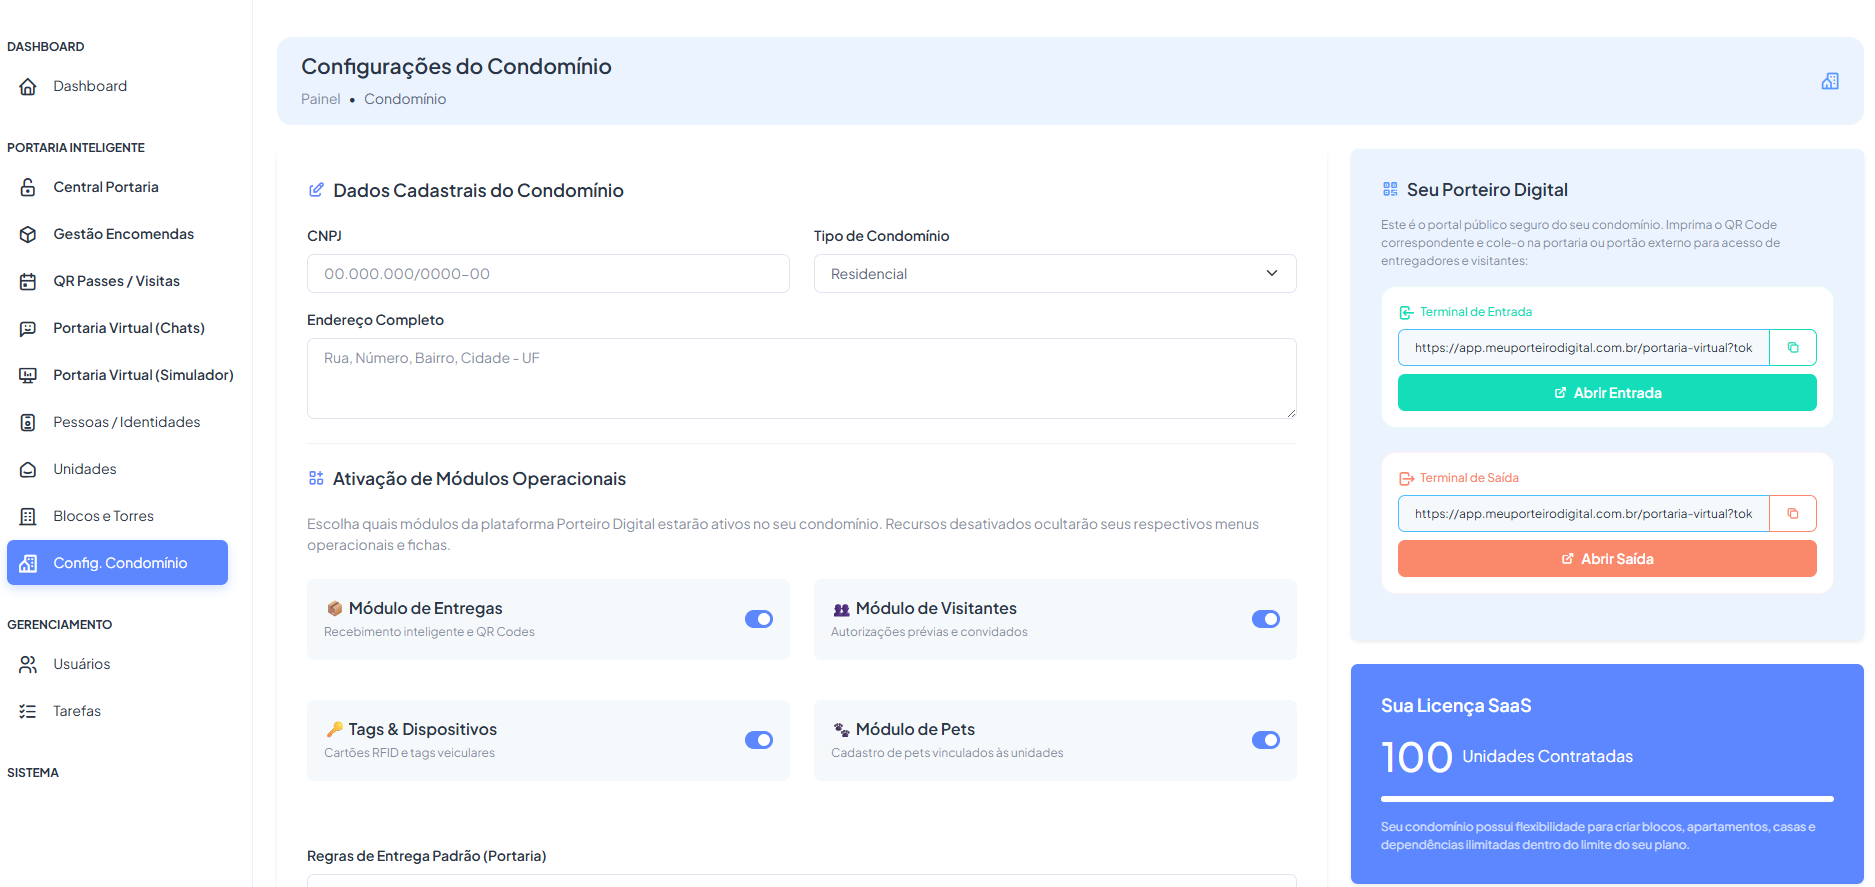Click the Portaria Virtual (Simulador) monitor icon
The height and width of the screenshot is (887, 1875).
point(28,375)
